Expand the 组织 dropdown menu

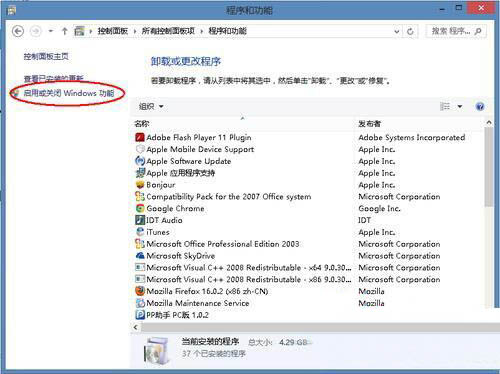(x=151, y=107)
